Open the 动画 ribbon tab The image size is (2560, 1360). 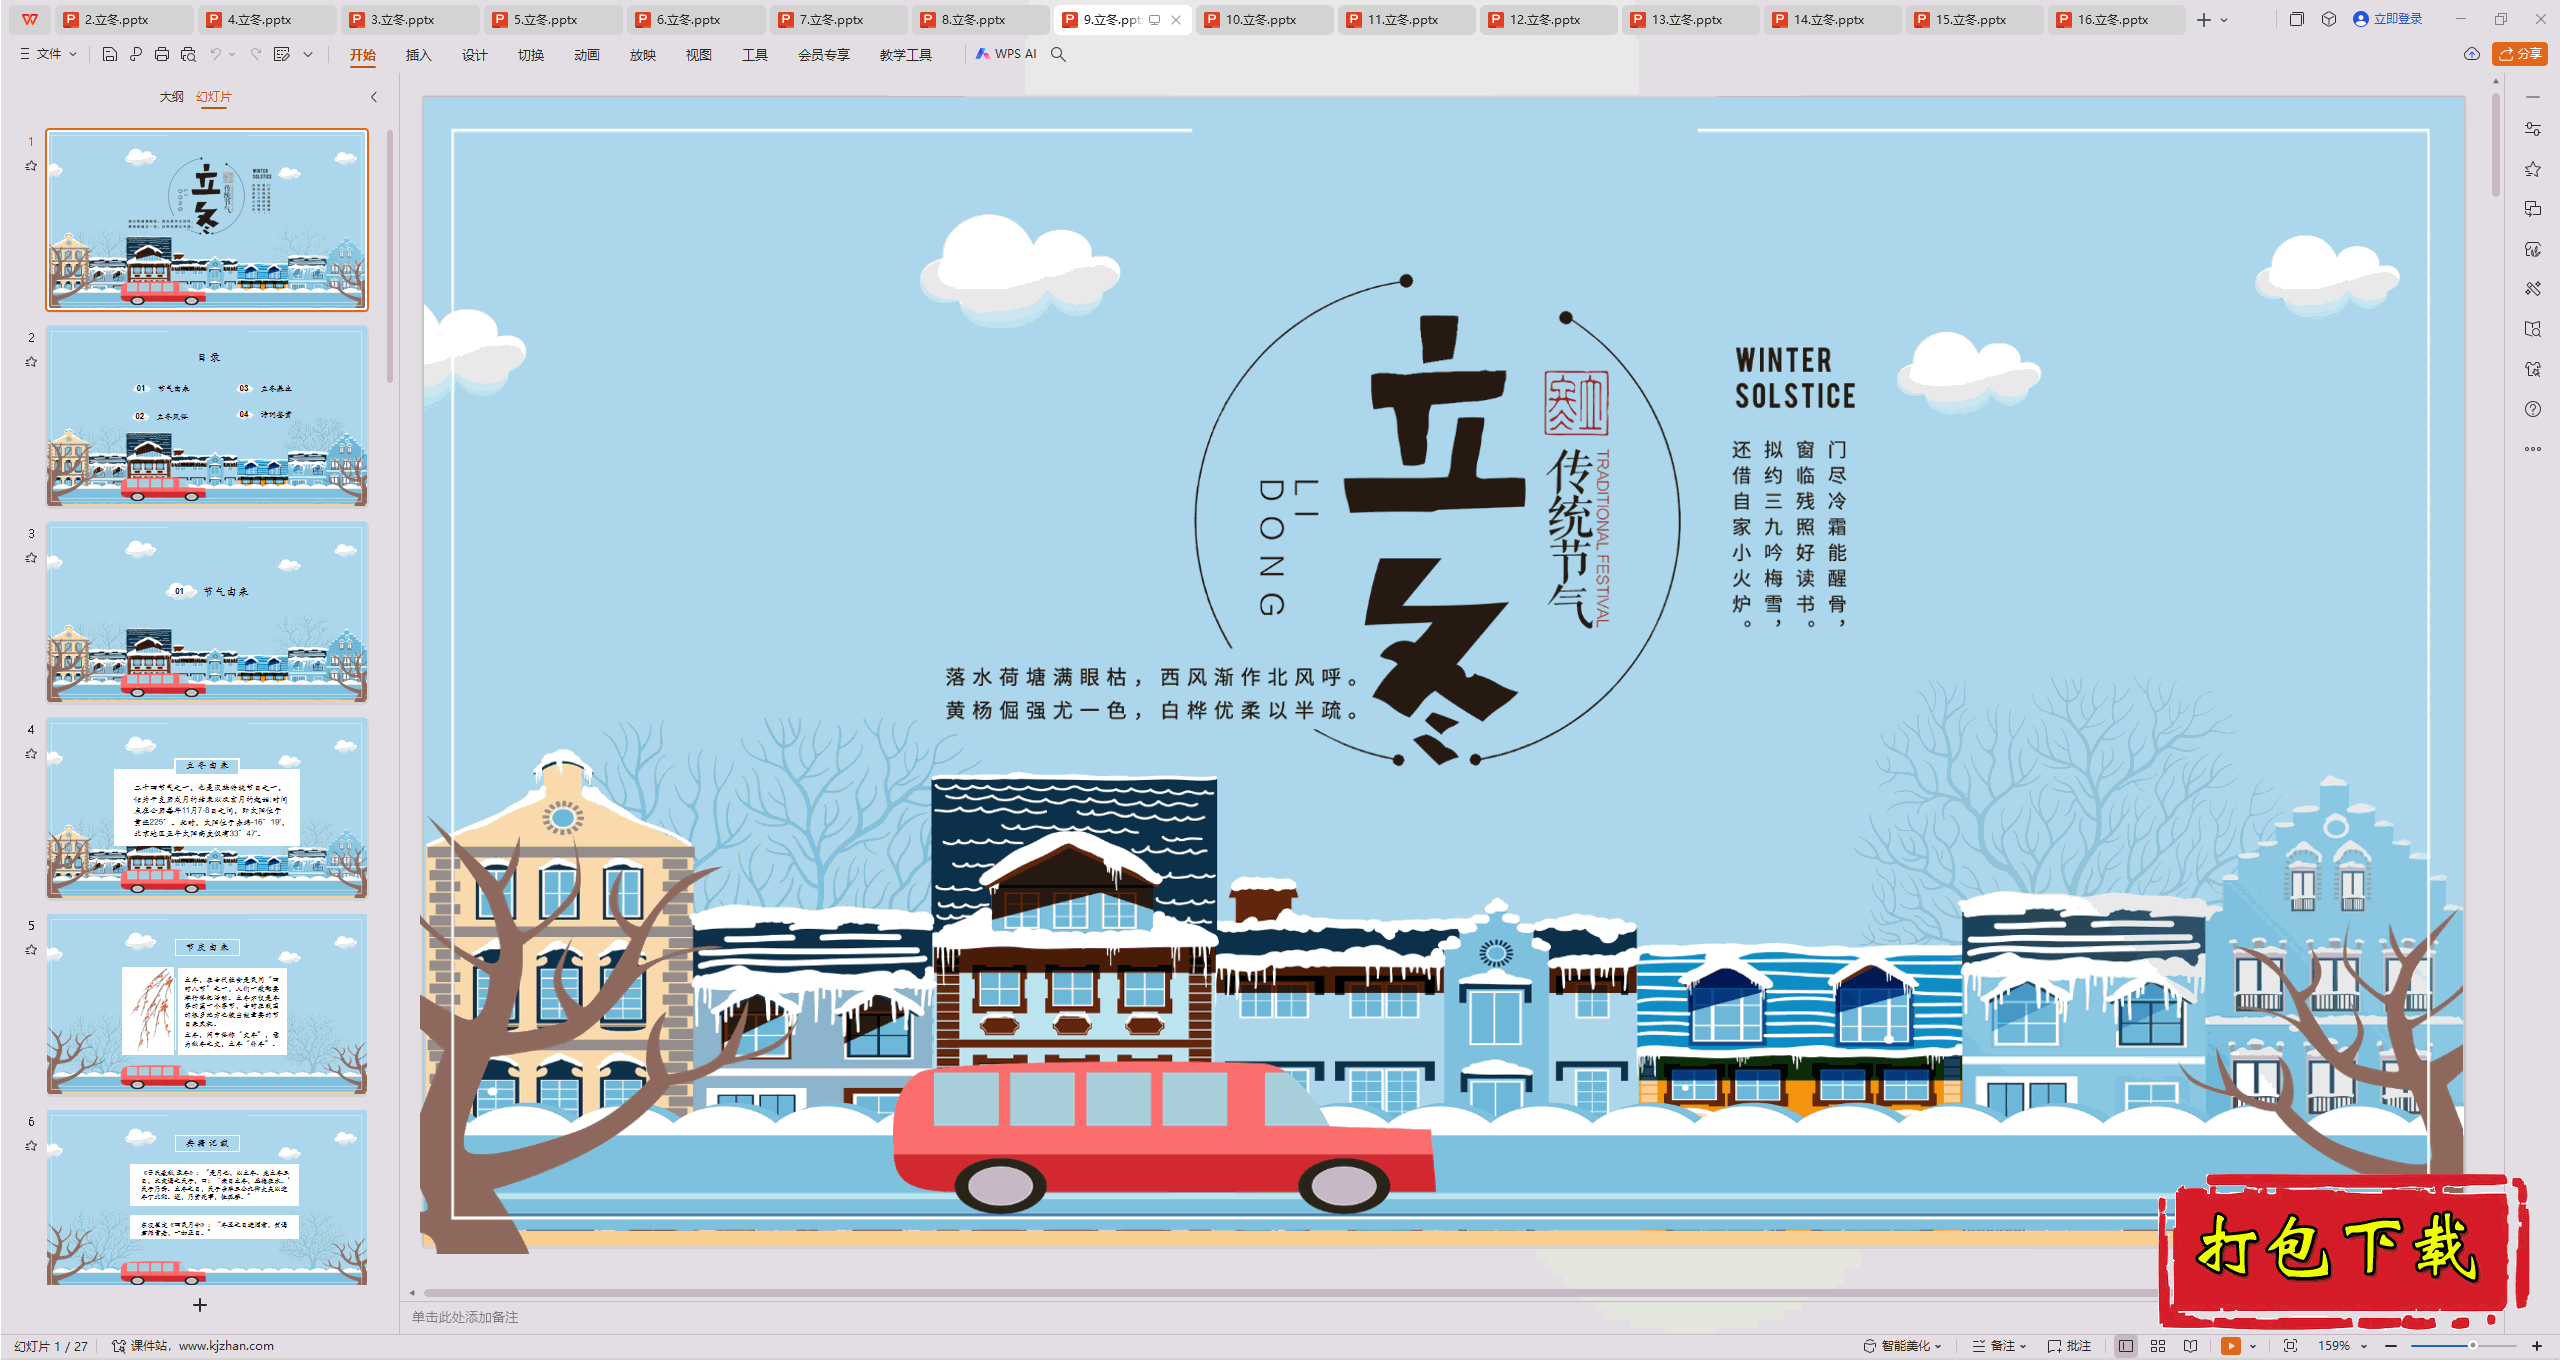pos(586,55)
